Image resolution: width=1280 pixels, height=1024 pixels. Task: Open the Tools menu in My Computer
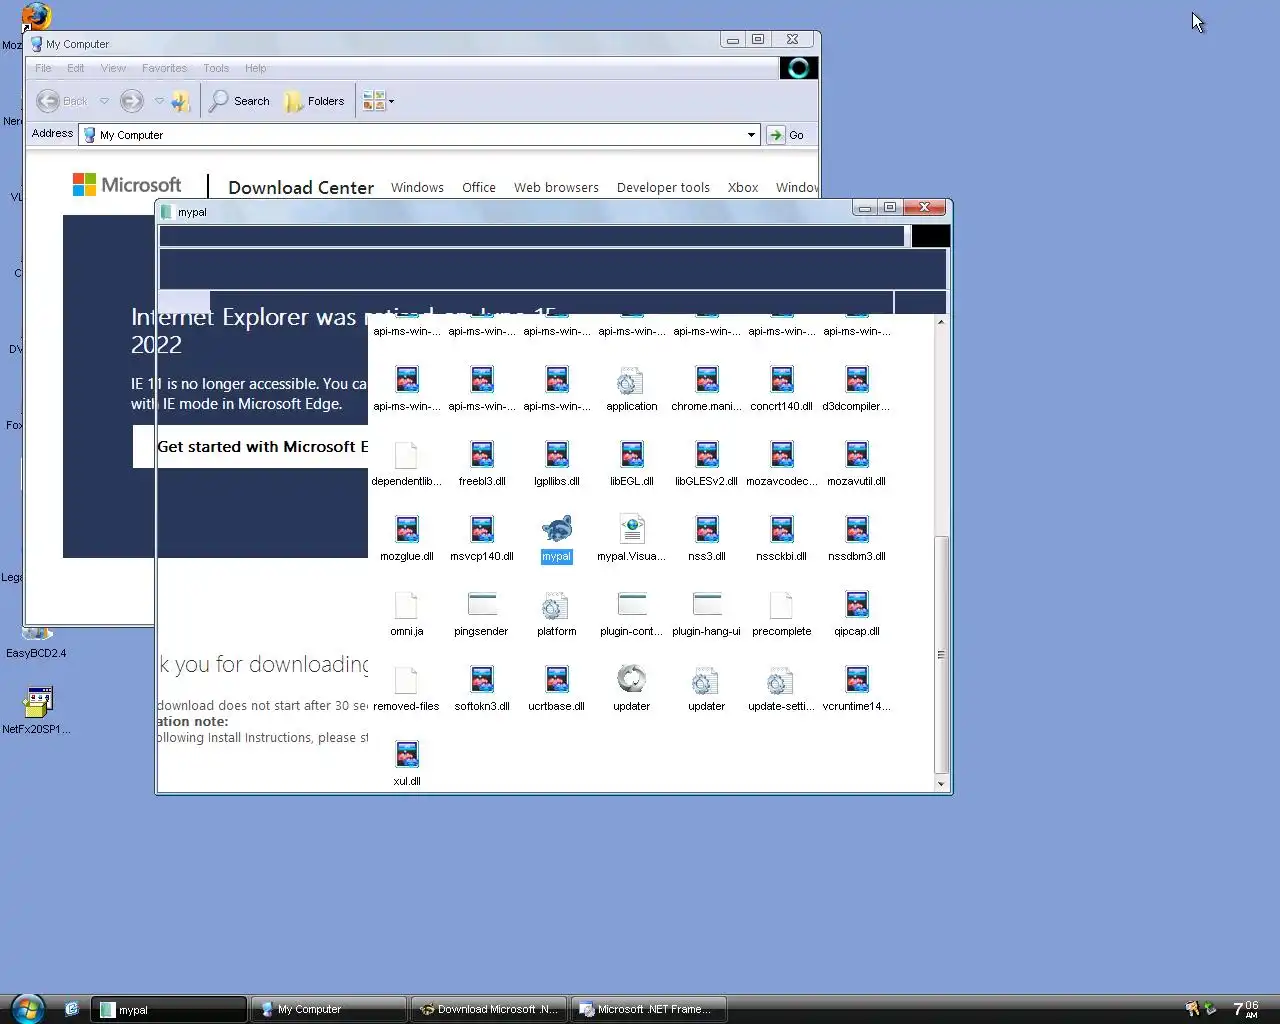point(216,68)
